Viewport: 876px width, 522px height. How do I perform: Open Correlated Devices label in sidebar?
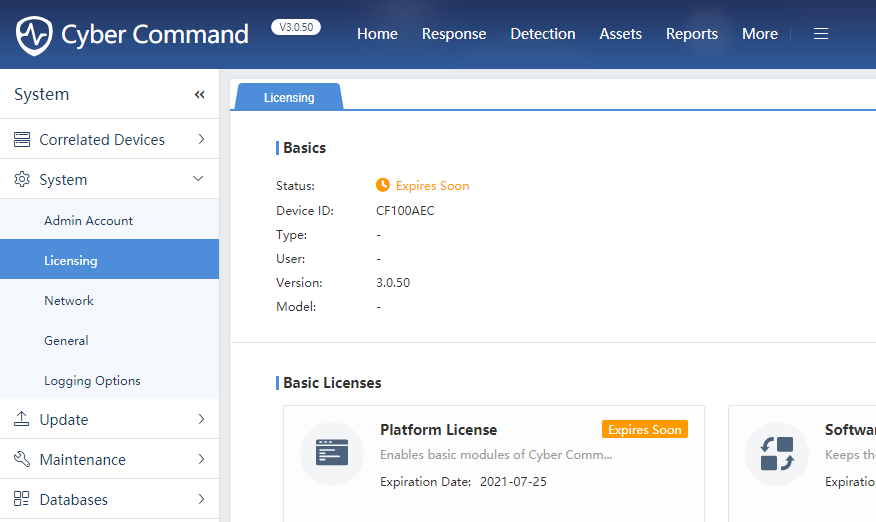click(102, 140)
